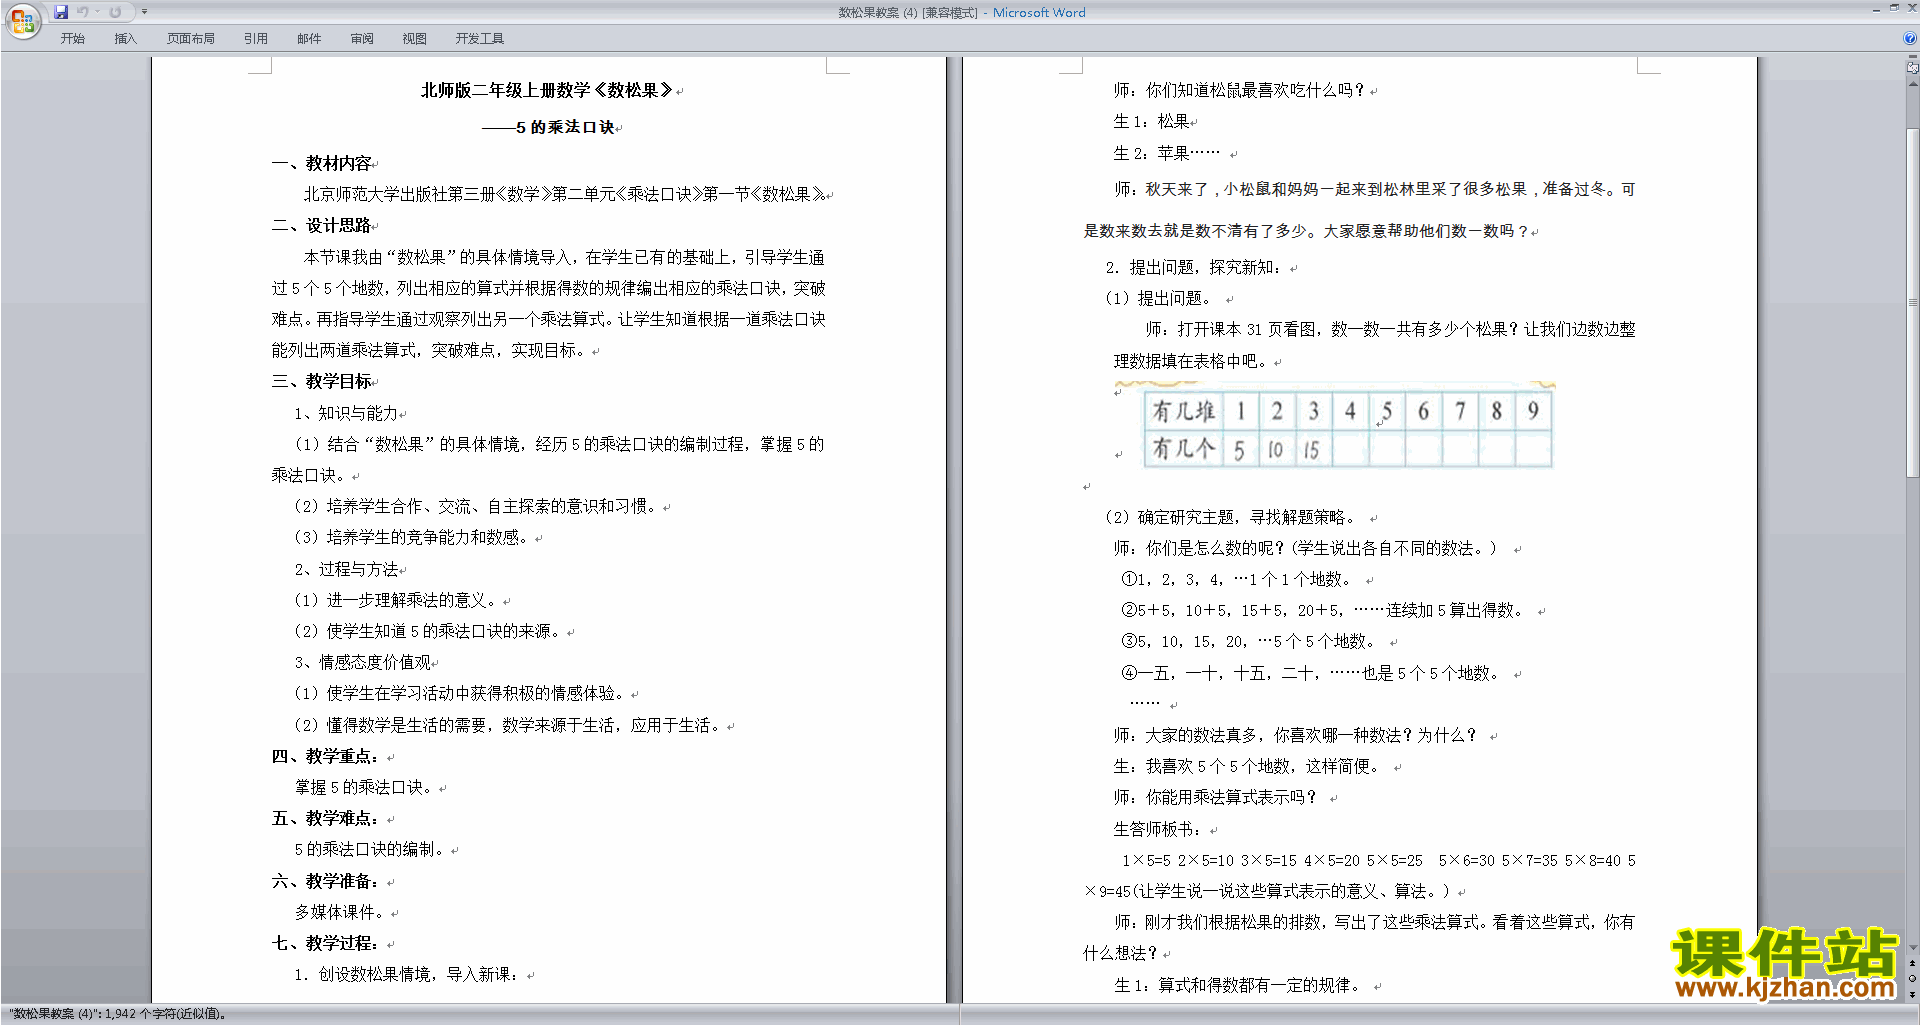The height and width of the screenshot is (1025, 1920).
Task: Click the line 生1：算式和得数都有一定的规律
Action: [1240, 985]
